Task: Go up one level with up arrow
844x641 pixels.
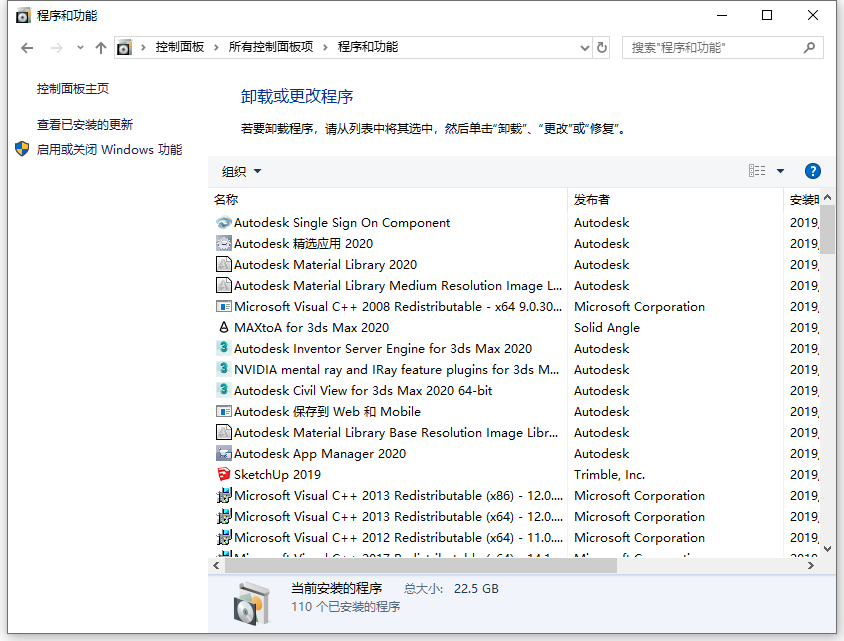Action: 101,48
